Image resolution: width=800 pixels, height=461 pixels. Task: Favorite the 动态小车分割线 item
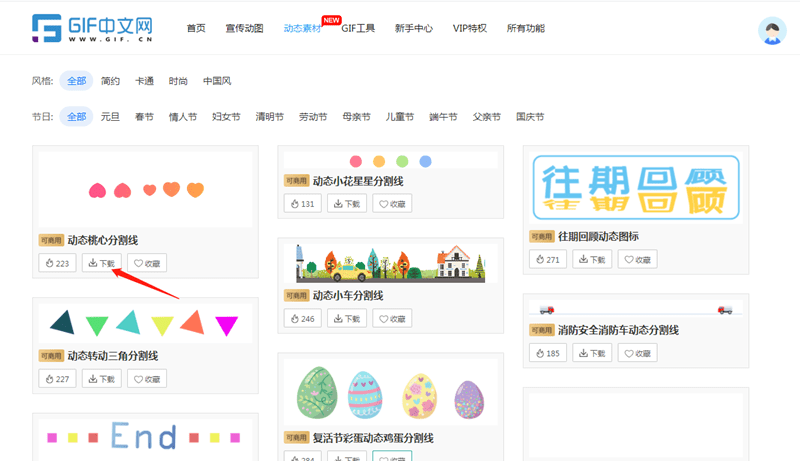click(x=392, y=319)
